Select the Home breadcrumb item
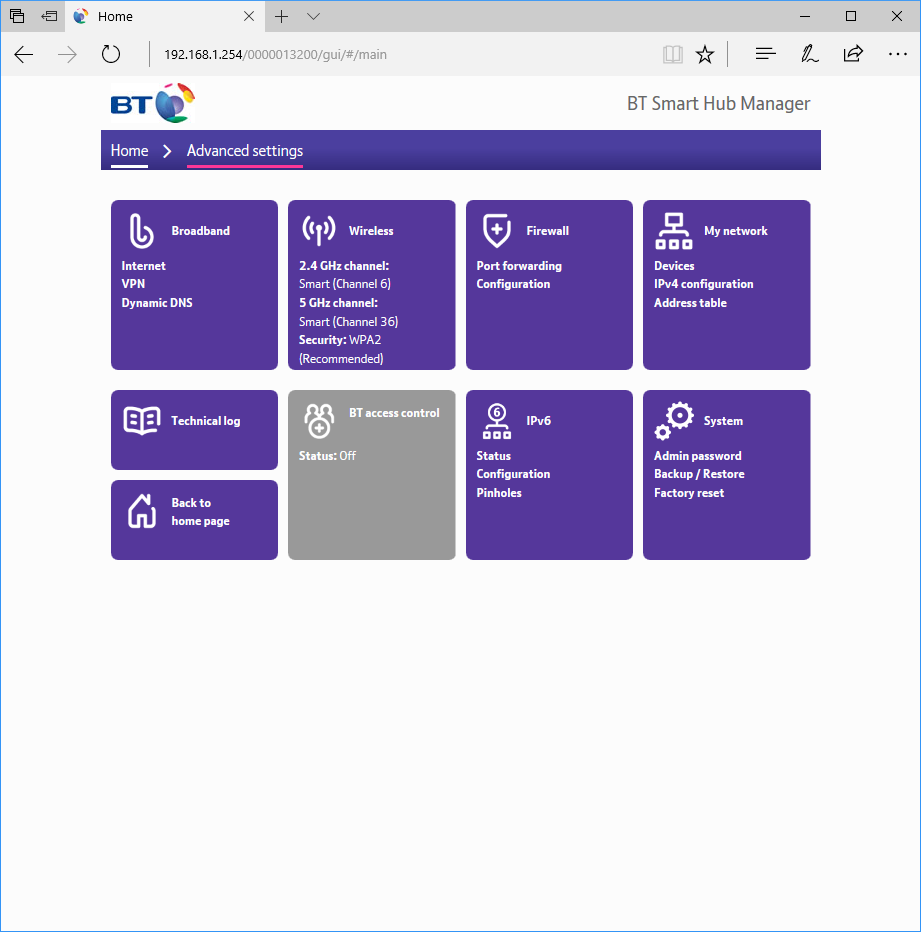 click(x=129, y=151)
